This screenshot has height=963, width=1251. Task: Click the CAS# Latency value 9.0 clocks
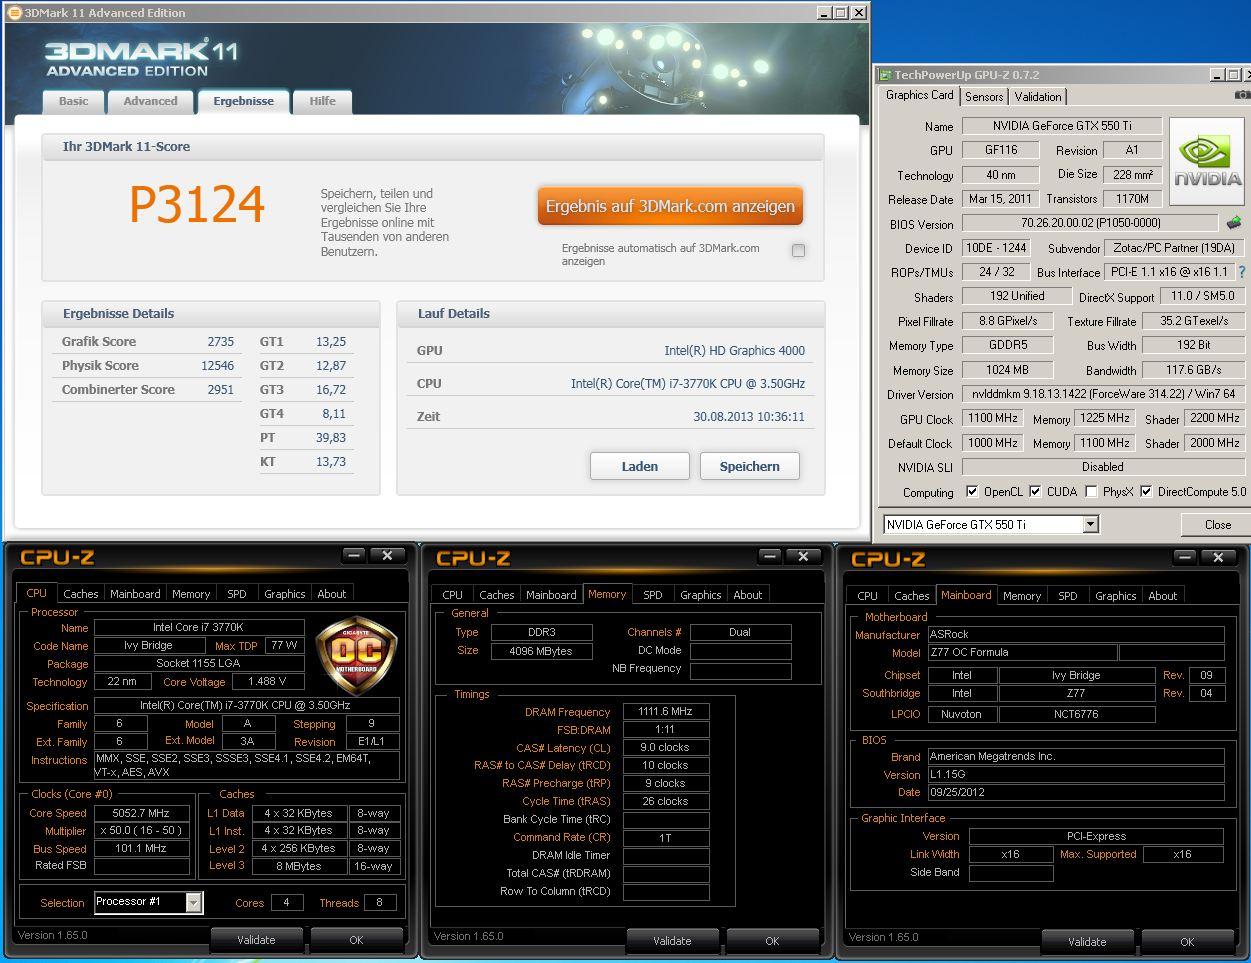click(x=666, y=747)
